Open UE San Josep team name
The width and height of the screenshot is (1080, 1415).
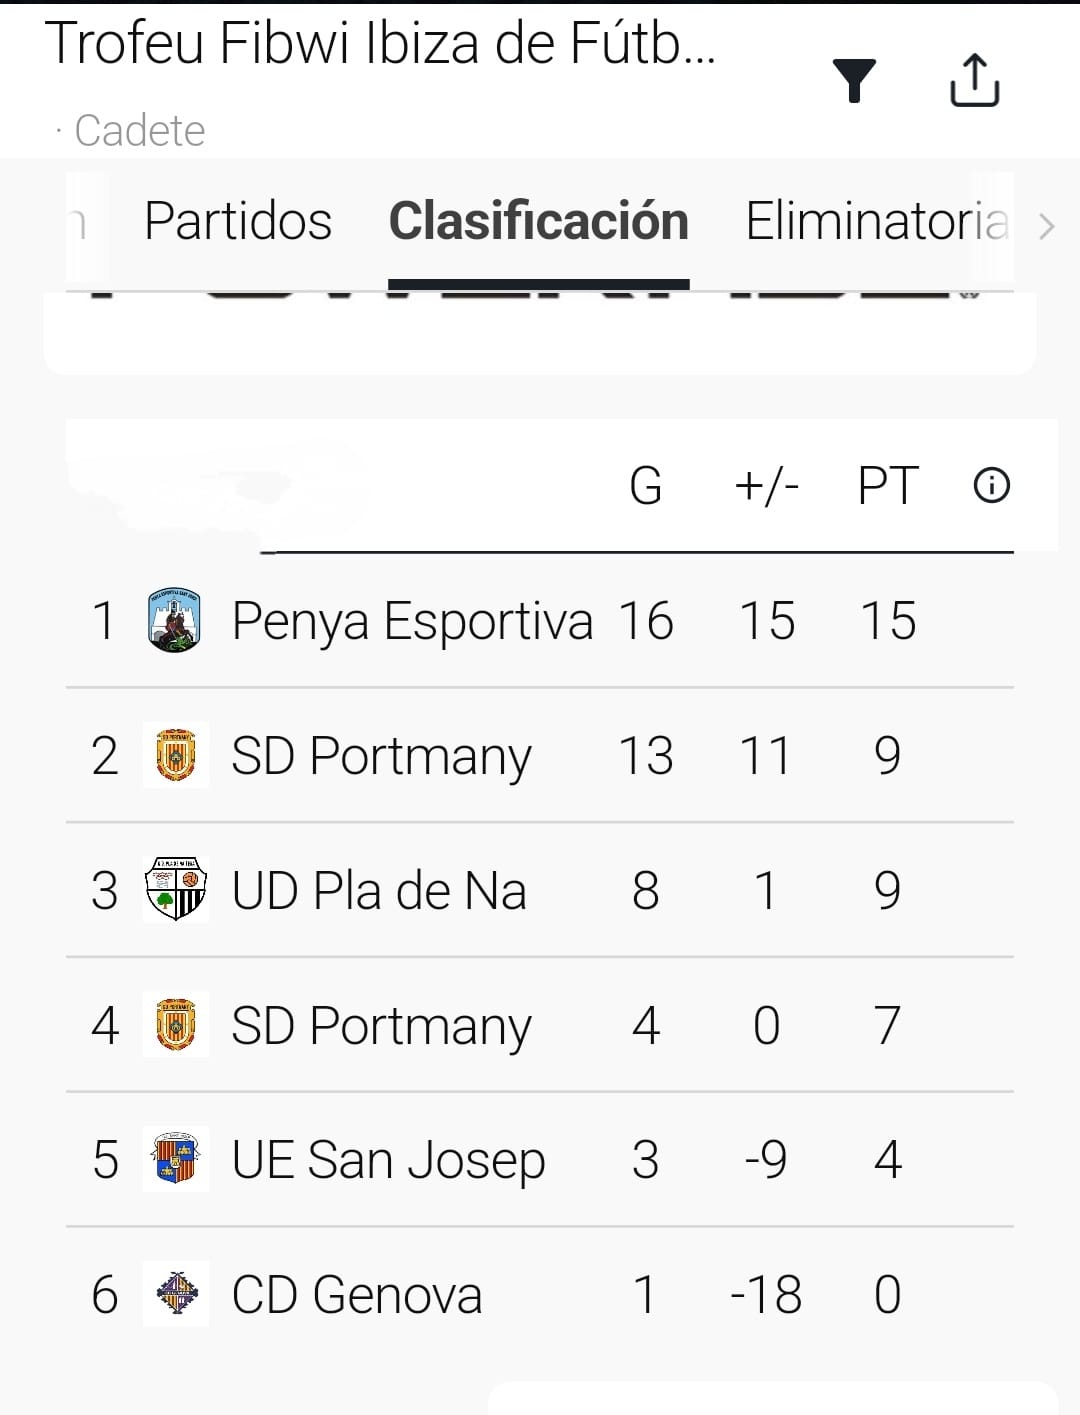click(388, 1160)
